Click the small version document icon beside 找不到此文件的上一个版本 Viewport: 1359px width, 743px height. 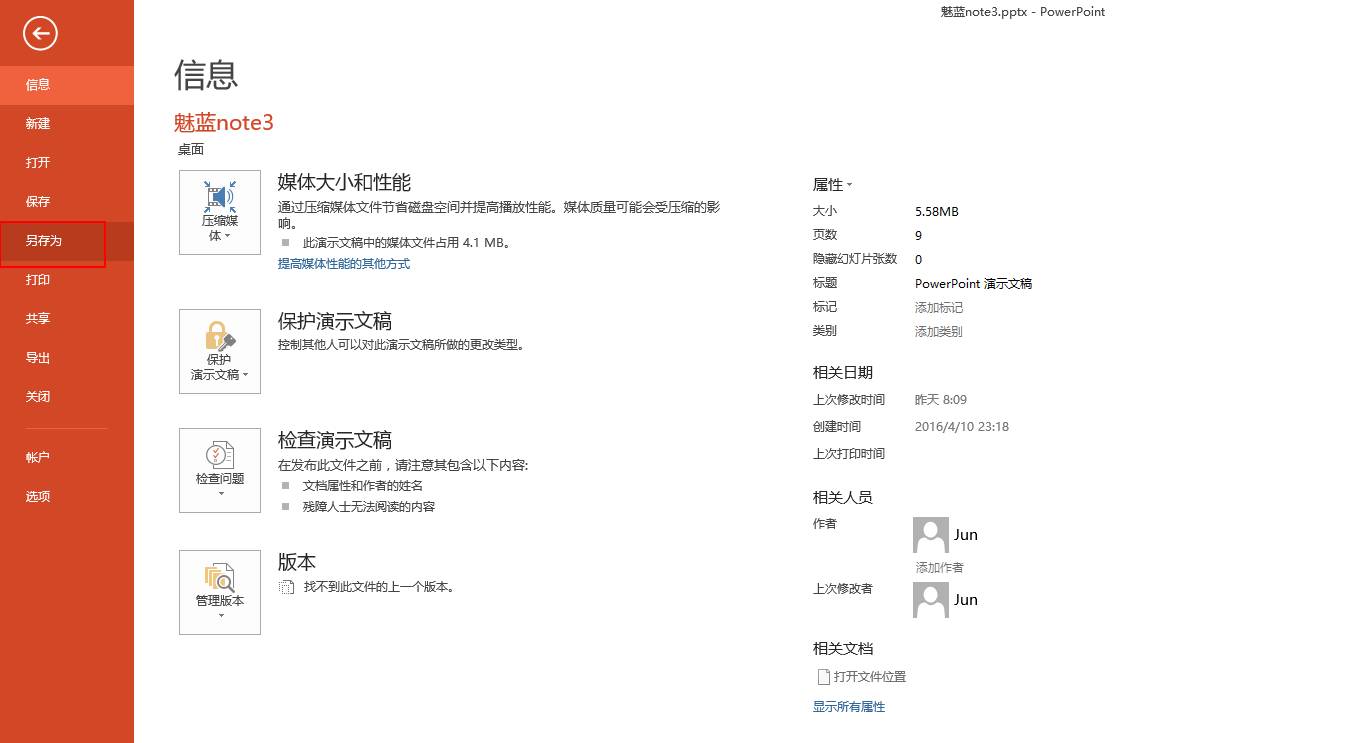coord(286,587)
